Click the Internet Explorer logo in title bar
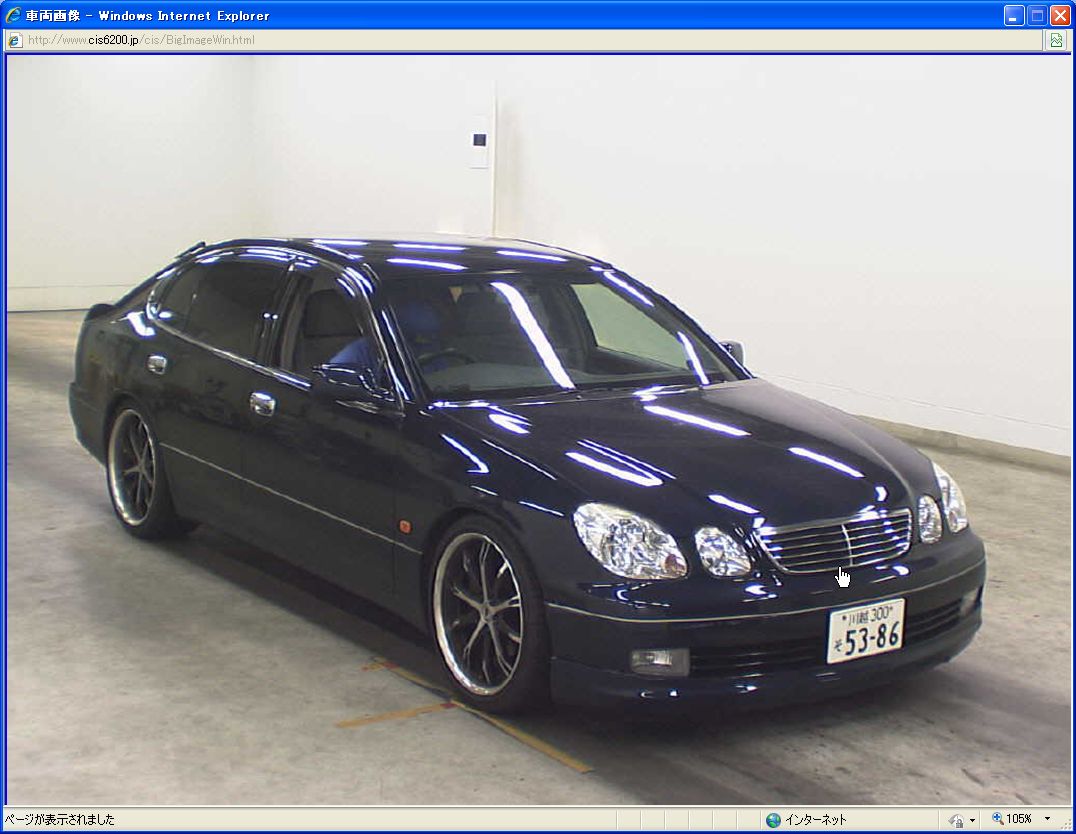 click(13, 15)
